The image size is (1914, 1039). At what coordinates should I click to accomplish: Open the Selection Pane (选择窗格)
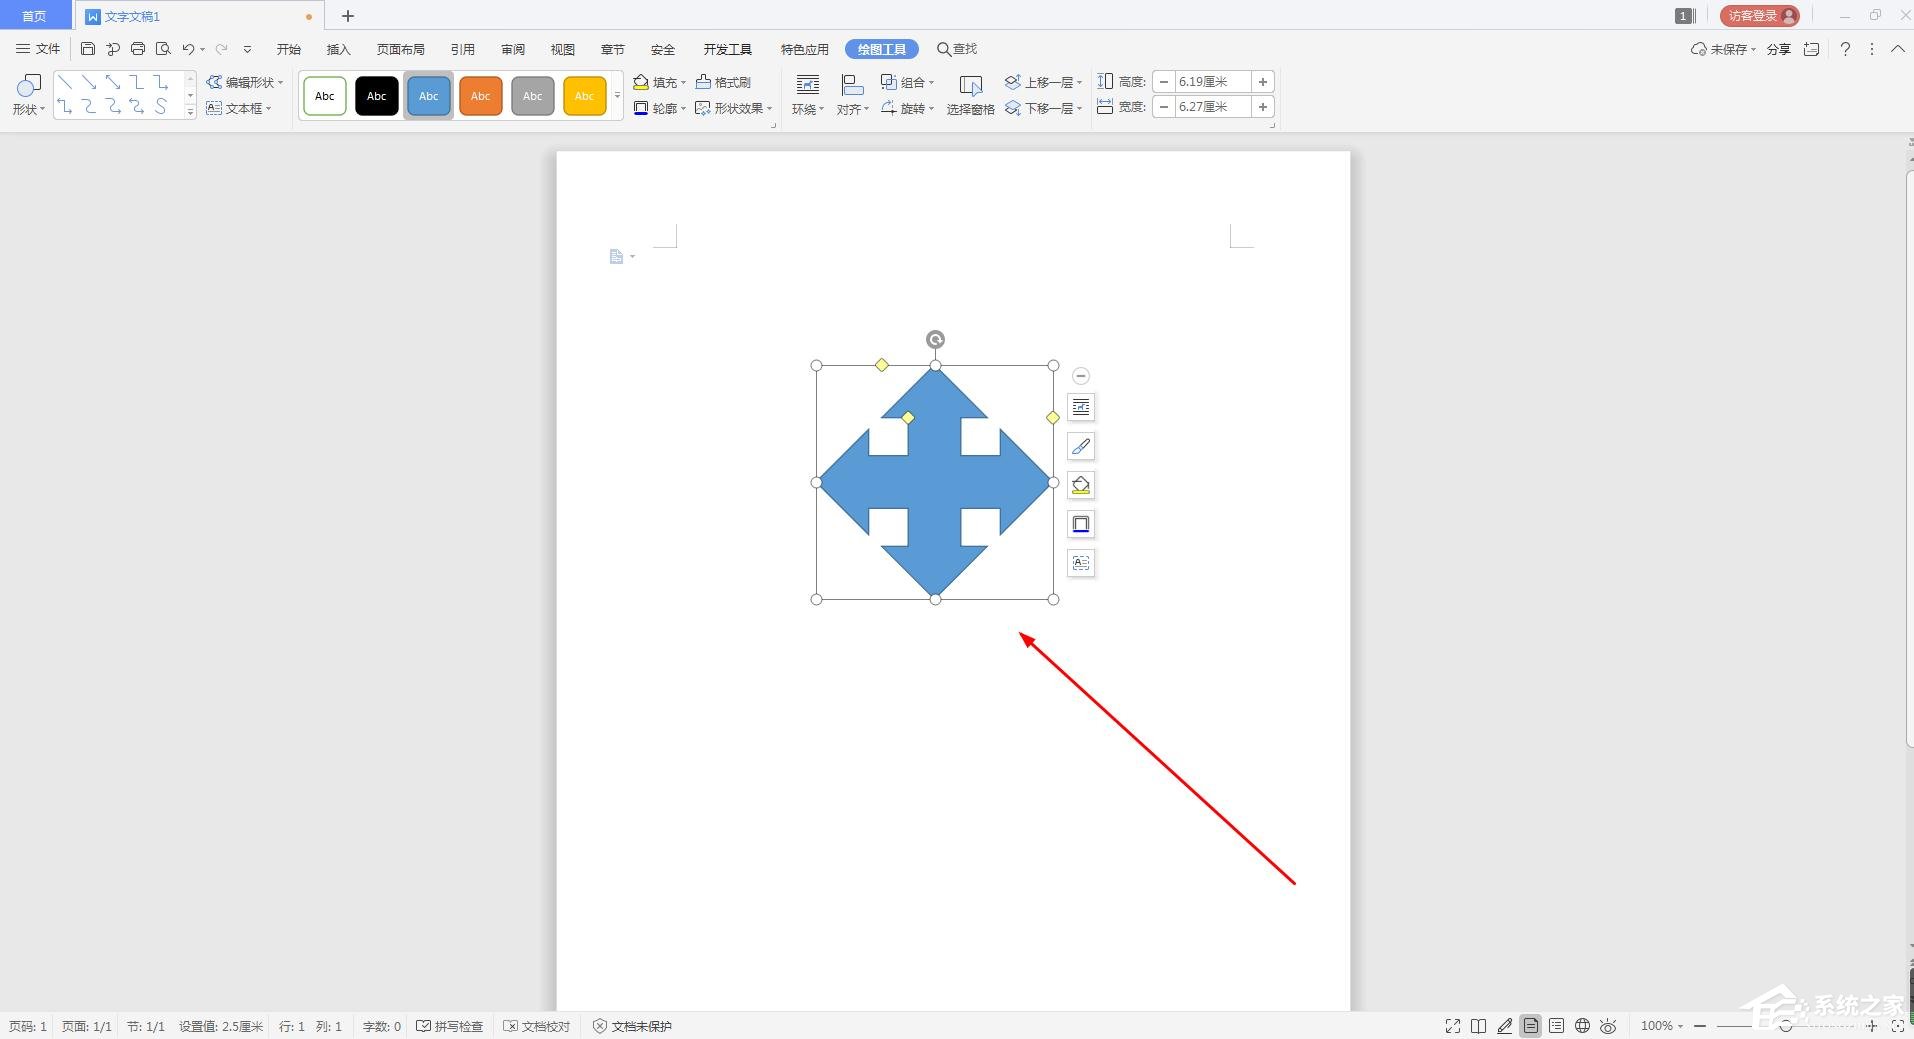(x=970, y=95)
